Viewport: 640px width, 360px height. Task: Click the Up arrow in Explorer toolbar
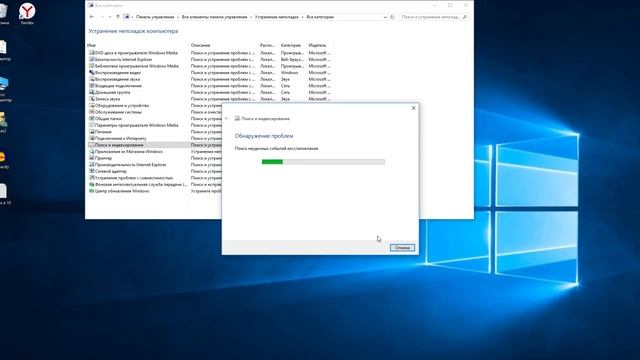point(118,17)
